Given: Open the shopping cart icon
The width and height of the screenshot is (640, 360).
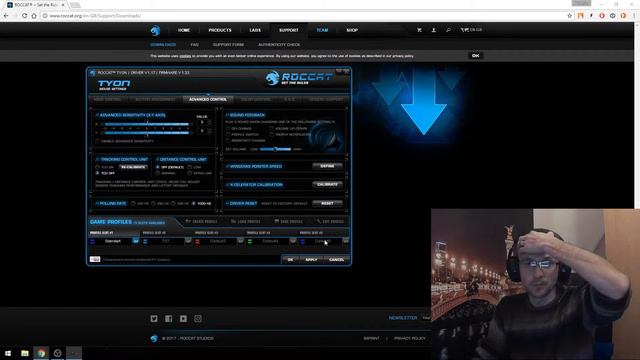Looking at the screenshot, I should (x=419, y=30).
